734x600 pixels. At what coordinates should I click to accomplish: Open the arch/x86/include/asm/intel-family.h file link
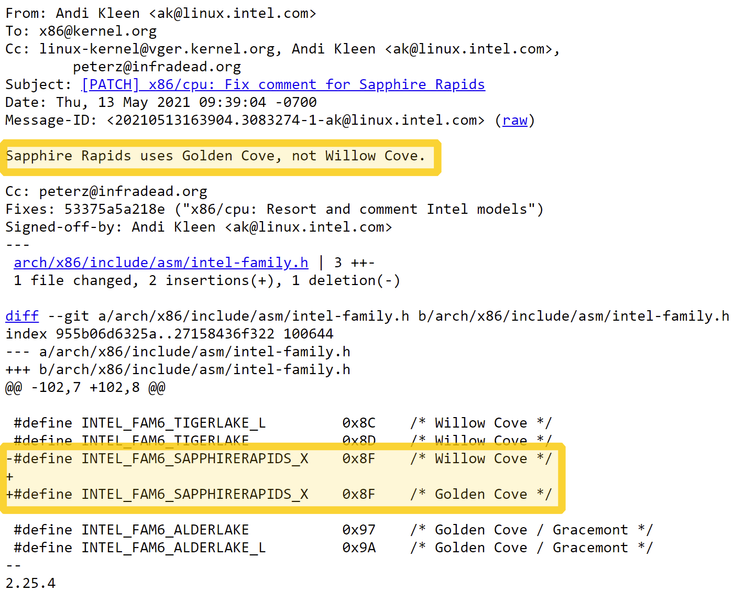161,263
